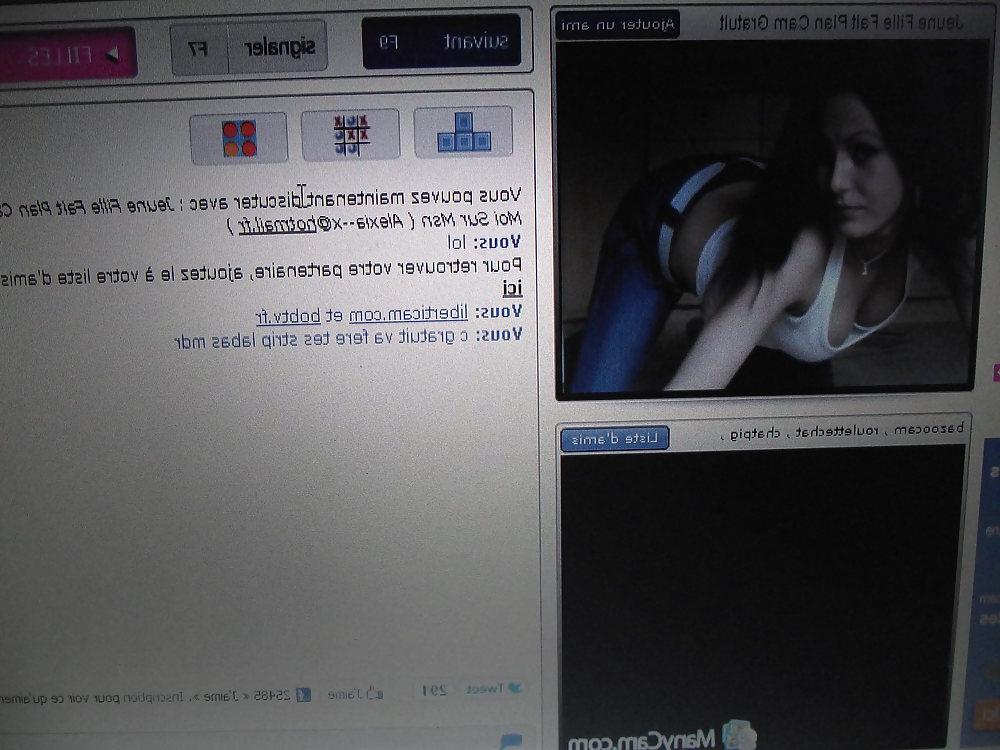Open the 'Liste d'amis' button
Image resolution: width=1000 pixels, height=750 pixels.
[x=615, y=439]
